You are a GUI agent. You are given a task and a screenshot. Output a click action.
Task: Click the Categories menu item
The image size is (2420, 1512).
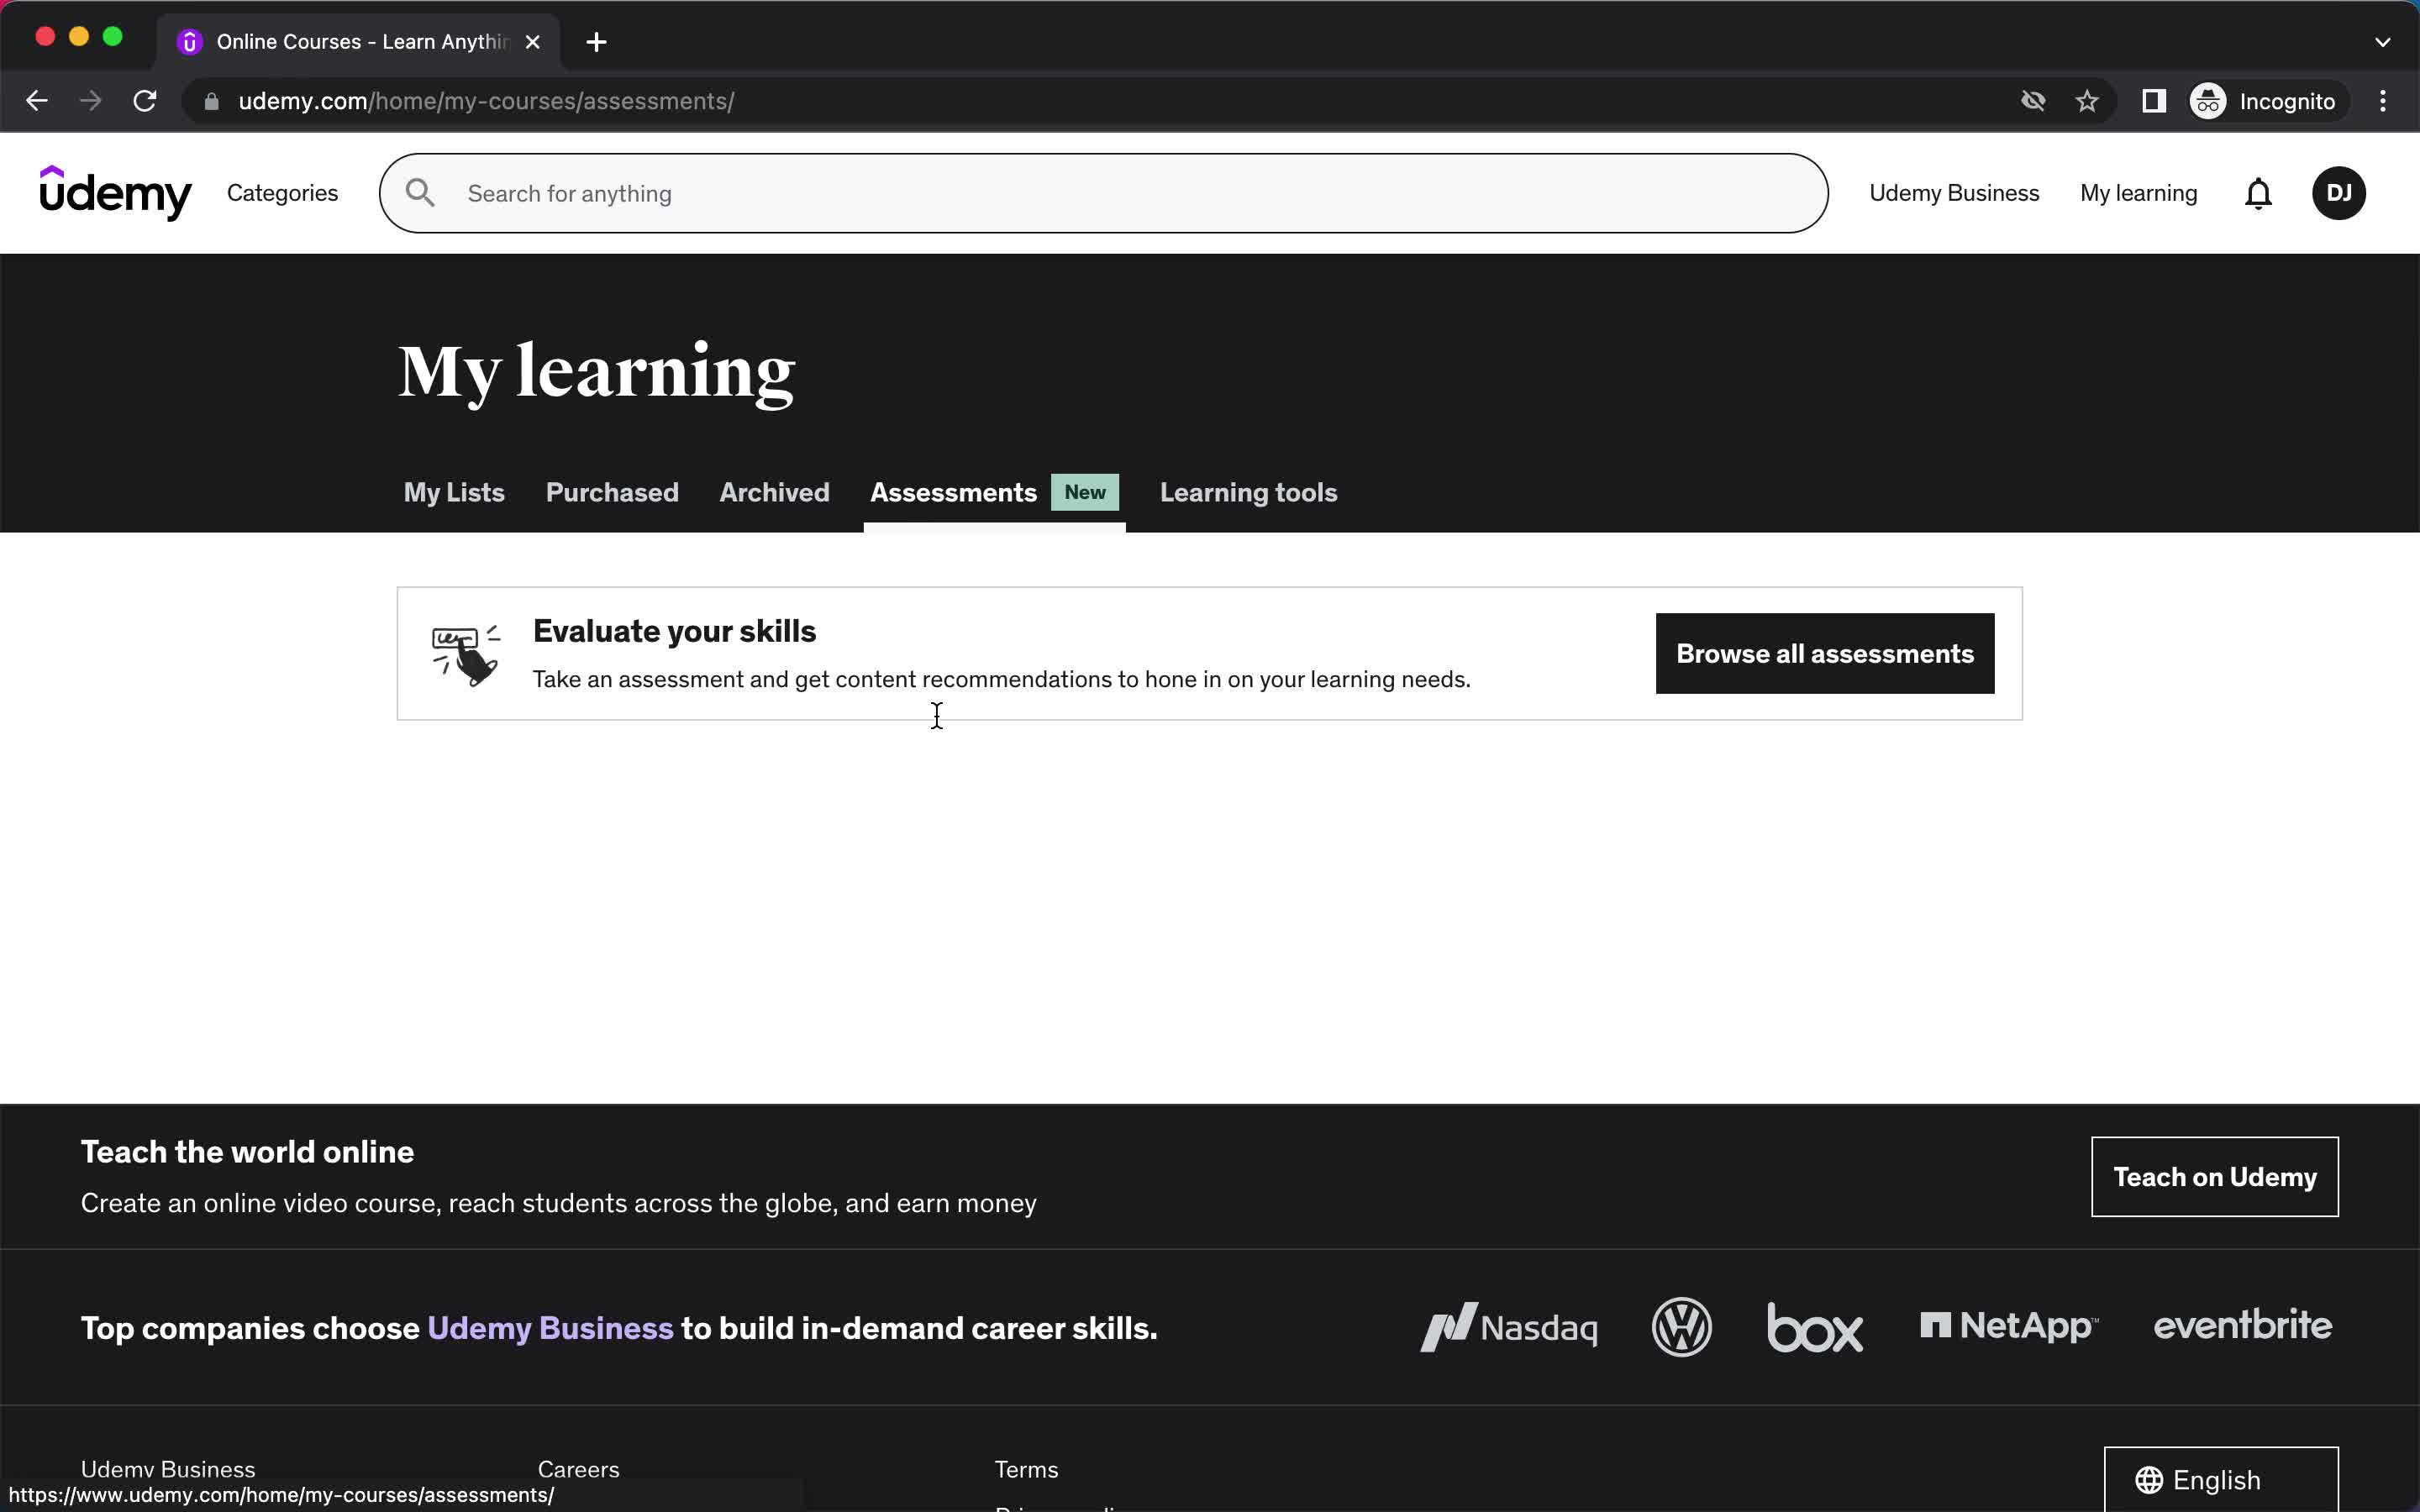coord(282,193)
